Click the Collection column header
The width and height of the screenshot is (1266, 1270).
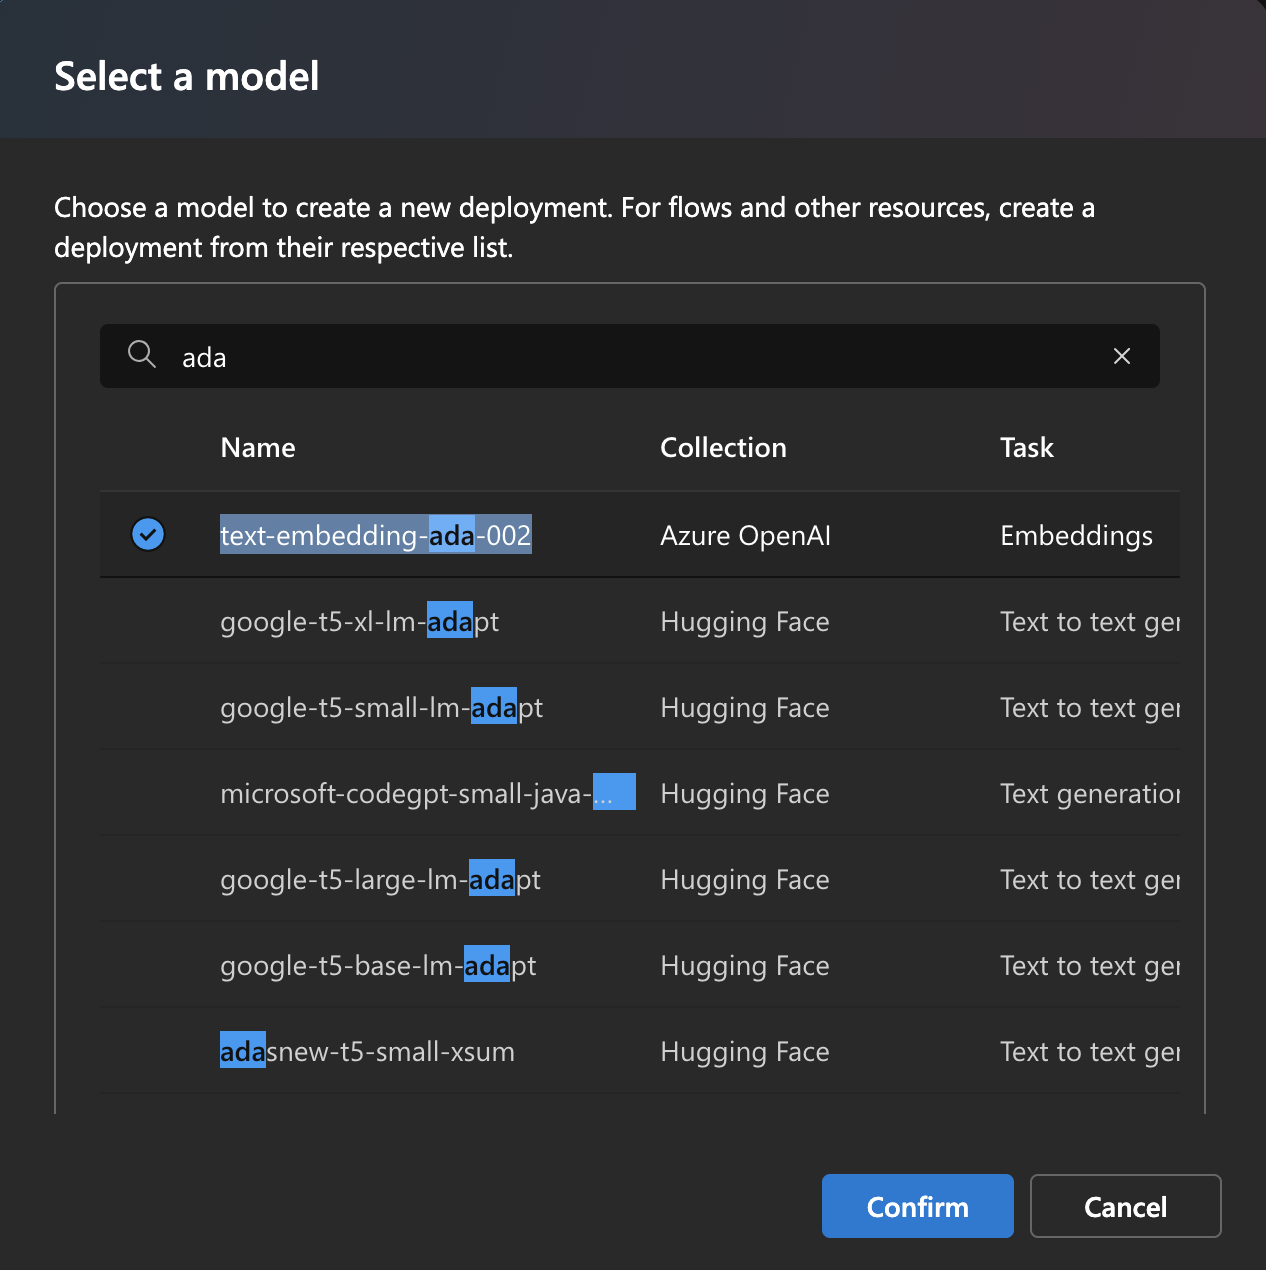(x=723, y=448)
